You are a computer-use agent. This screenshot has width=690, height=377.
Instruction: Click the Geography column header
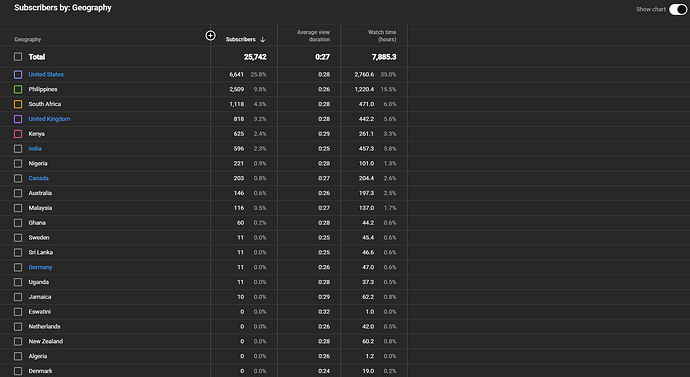point(28,40)
